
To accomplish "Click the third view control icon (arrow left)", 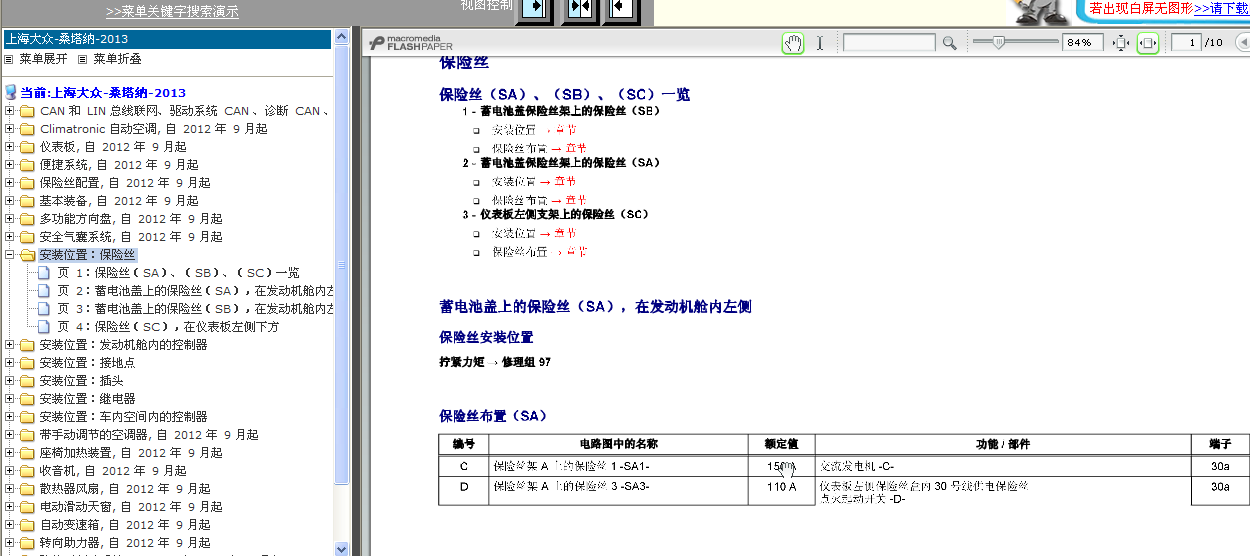I will [622, 9].
